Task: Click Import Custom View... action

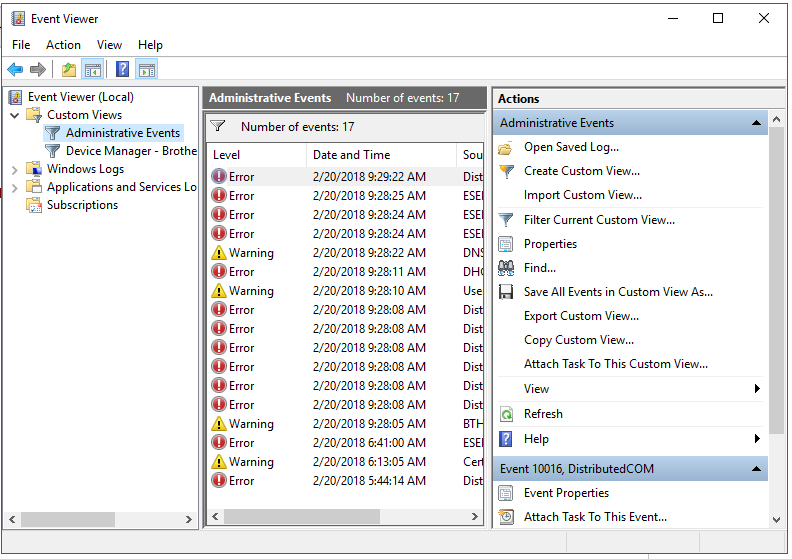Action: (583, 195)
